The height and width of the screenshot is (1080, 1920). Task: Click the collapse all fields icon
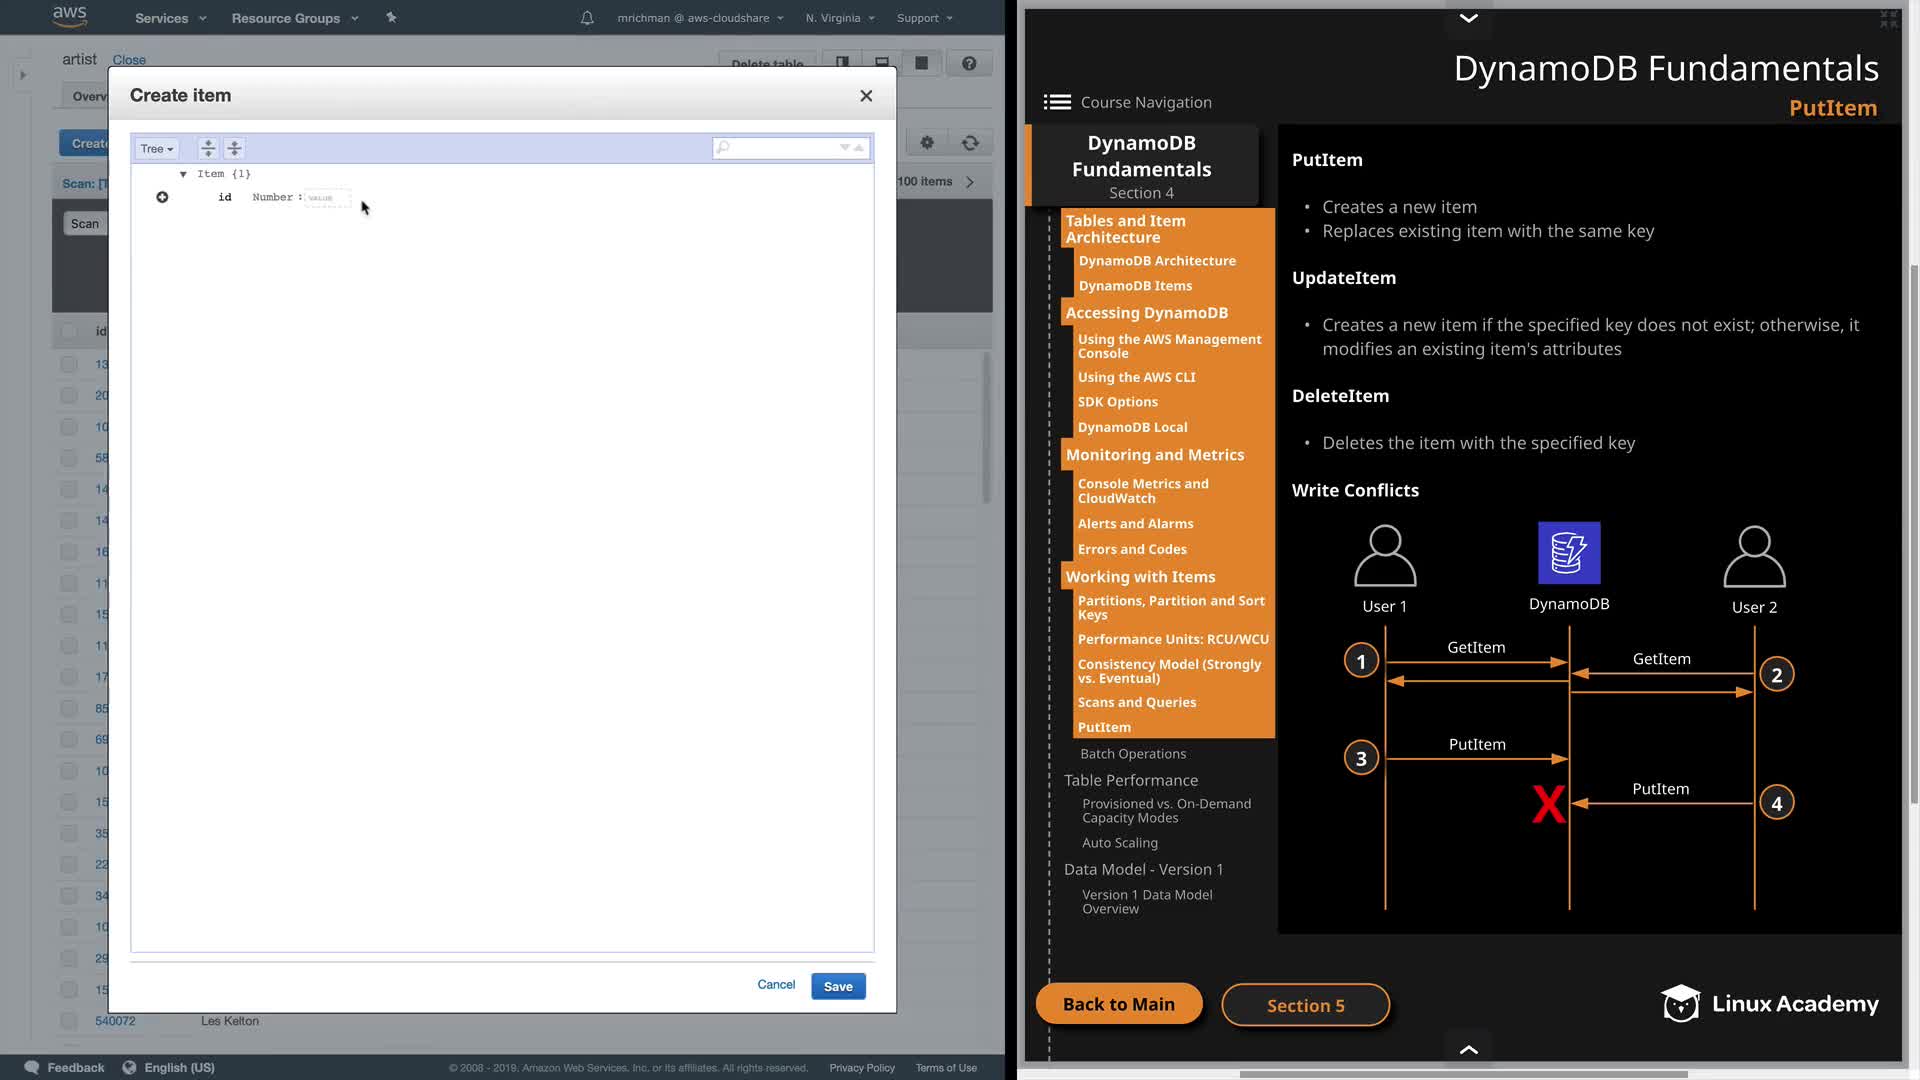click(x=234, y=148)
